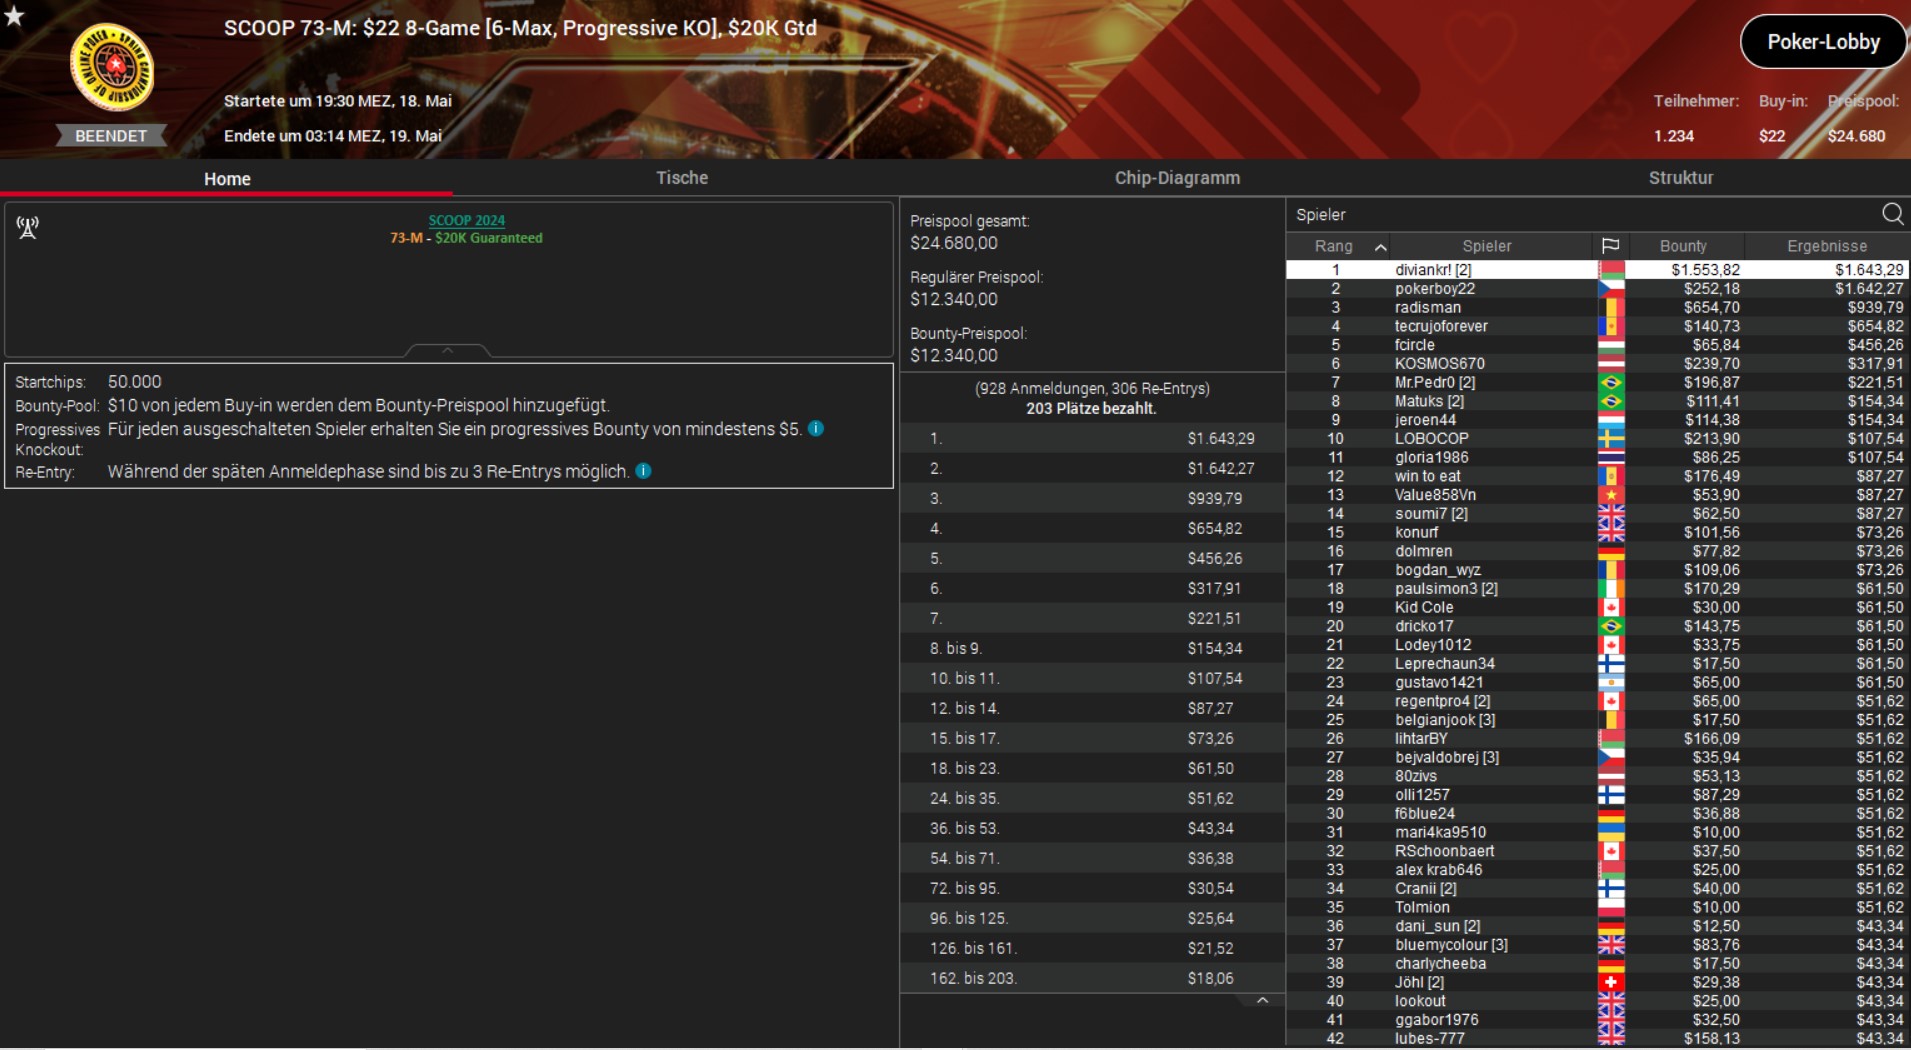Open the Poker-Lobby button

point(1823,42)
